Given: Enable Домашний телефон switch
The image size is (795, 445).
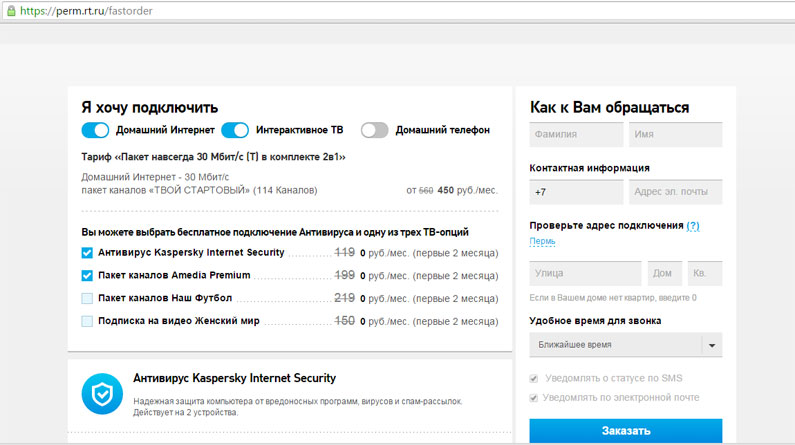Looking at the screenshot, I should tap(375, 130).
